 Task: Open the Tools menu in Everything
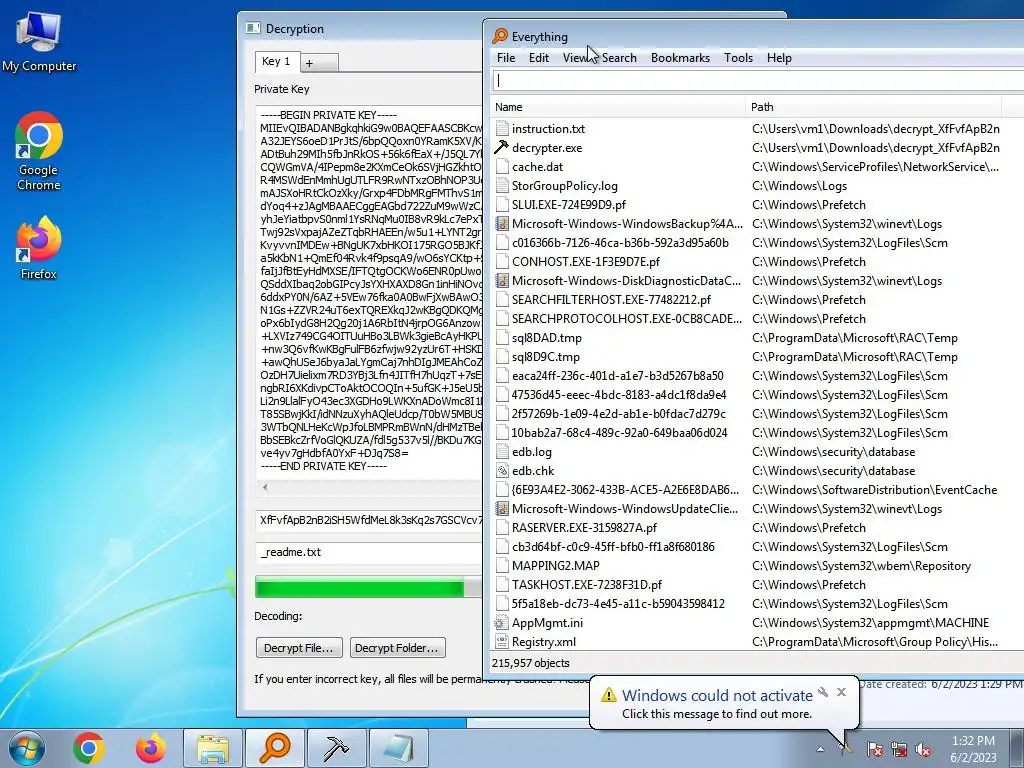click(739, 57)
